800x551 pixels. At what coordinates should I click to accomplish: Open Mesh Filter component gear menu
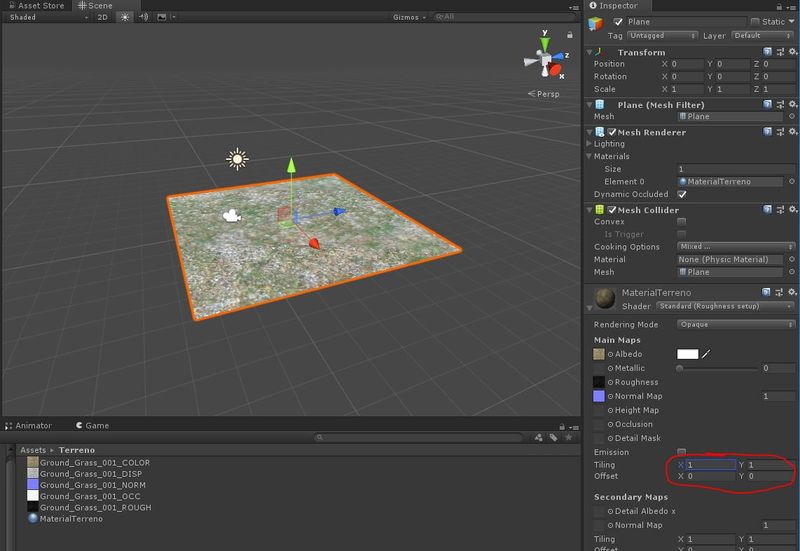click(x=792, y=104)
